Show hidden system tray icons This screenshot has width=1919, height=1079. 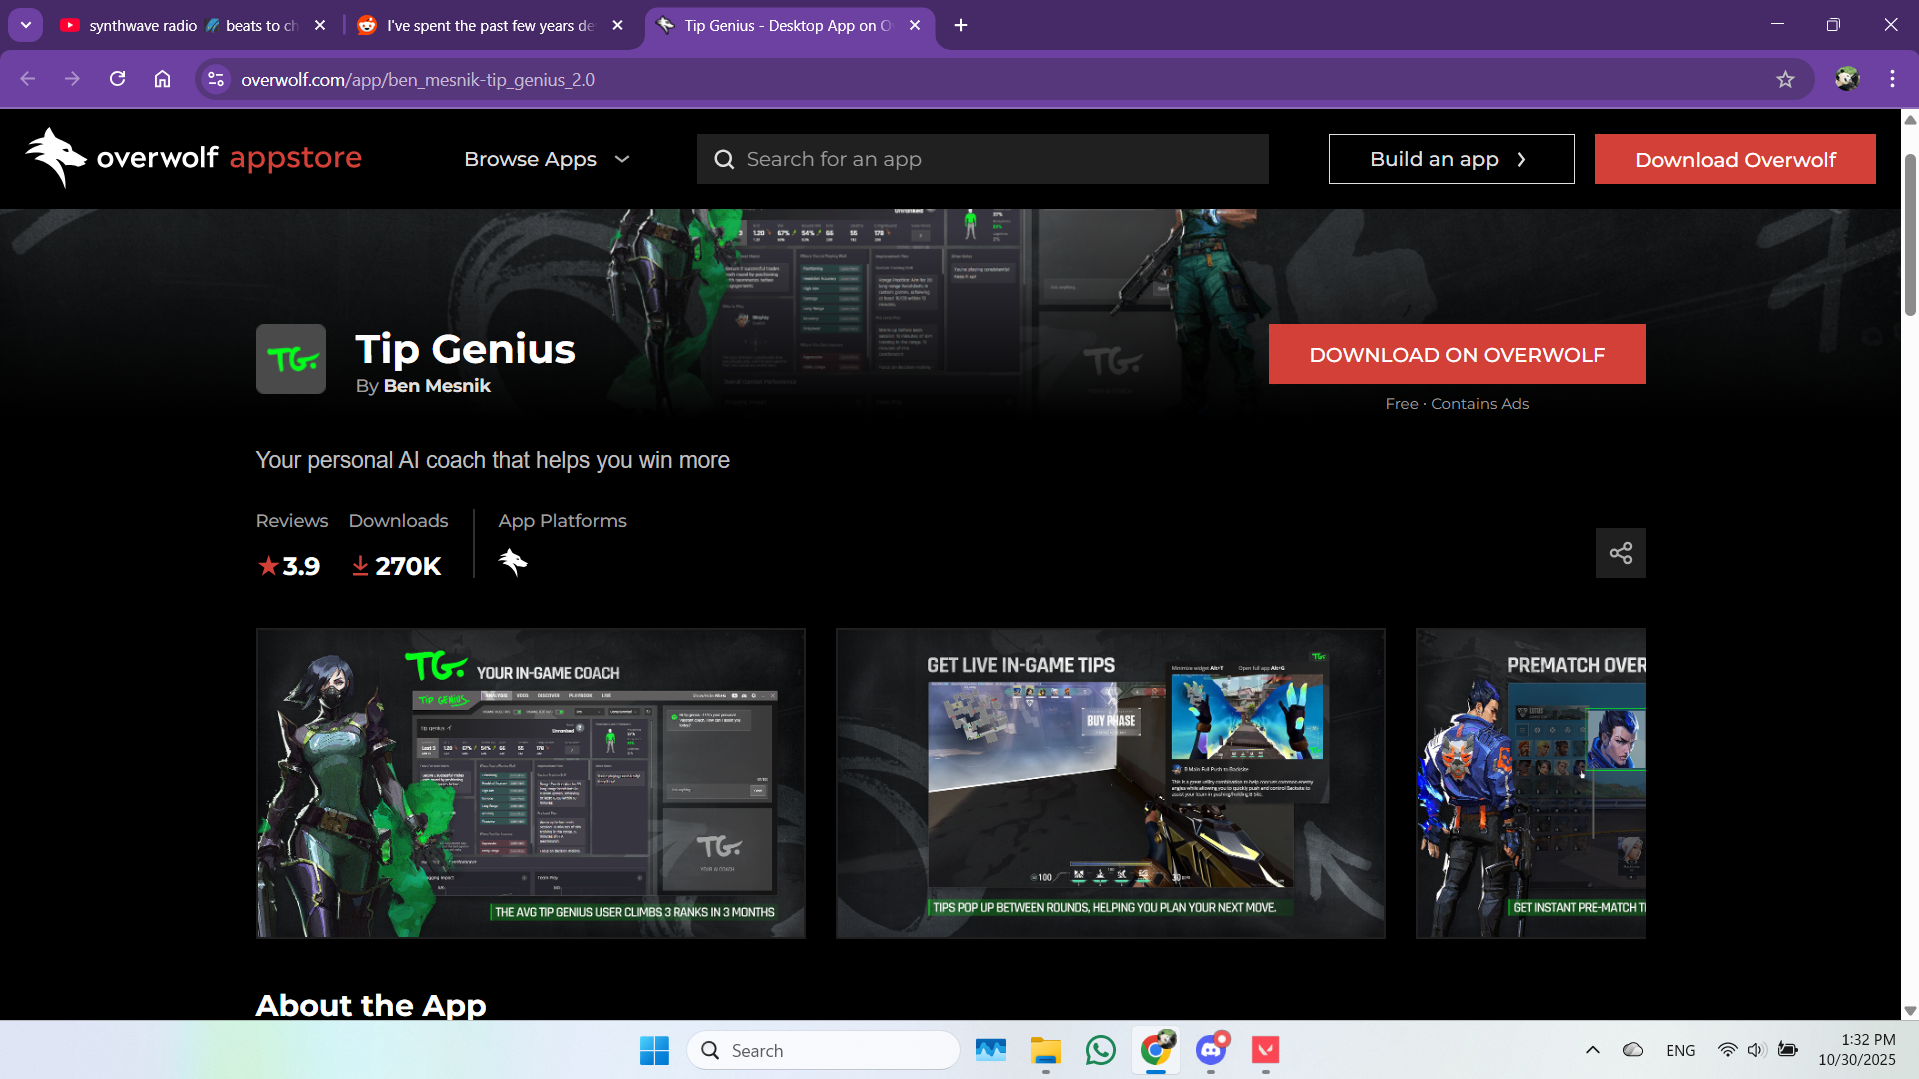[x=1593, y=1050]
